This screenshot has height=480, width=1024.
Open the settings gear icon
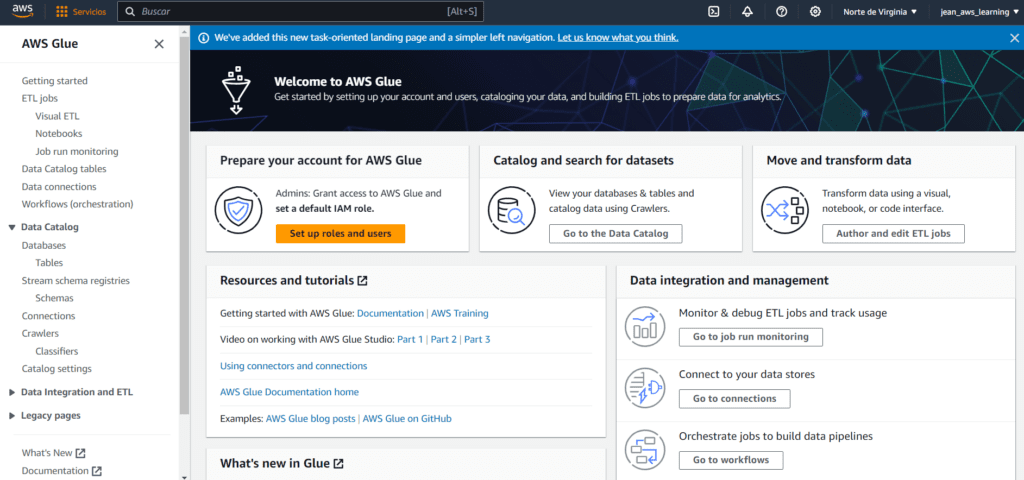815,11
